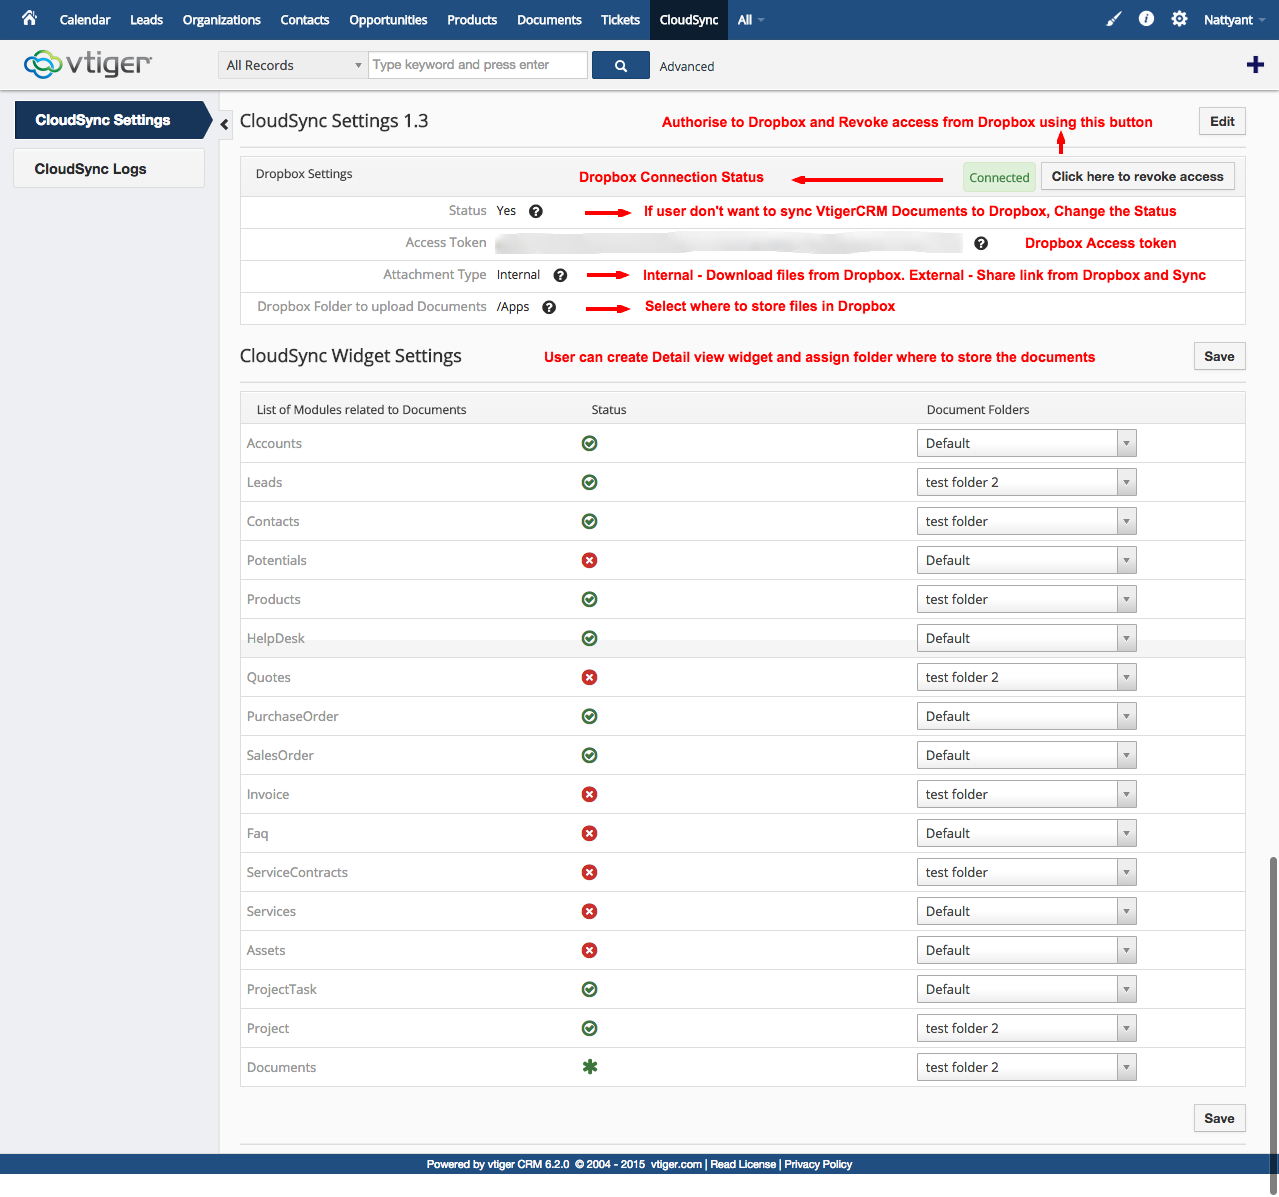1279x1197 pixels.
Task: Click the help icon next to Attachment Type
Action: pyautogui.click(x=560, y=275)
